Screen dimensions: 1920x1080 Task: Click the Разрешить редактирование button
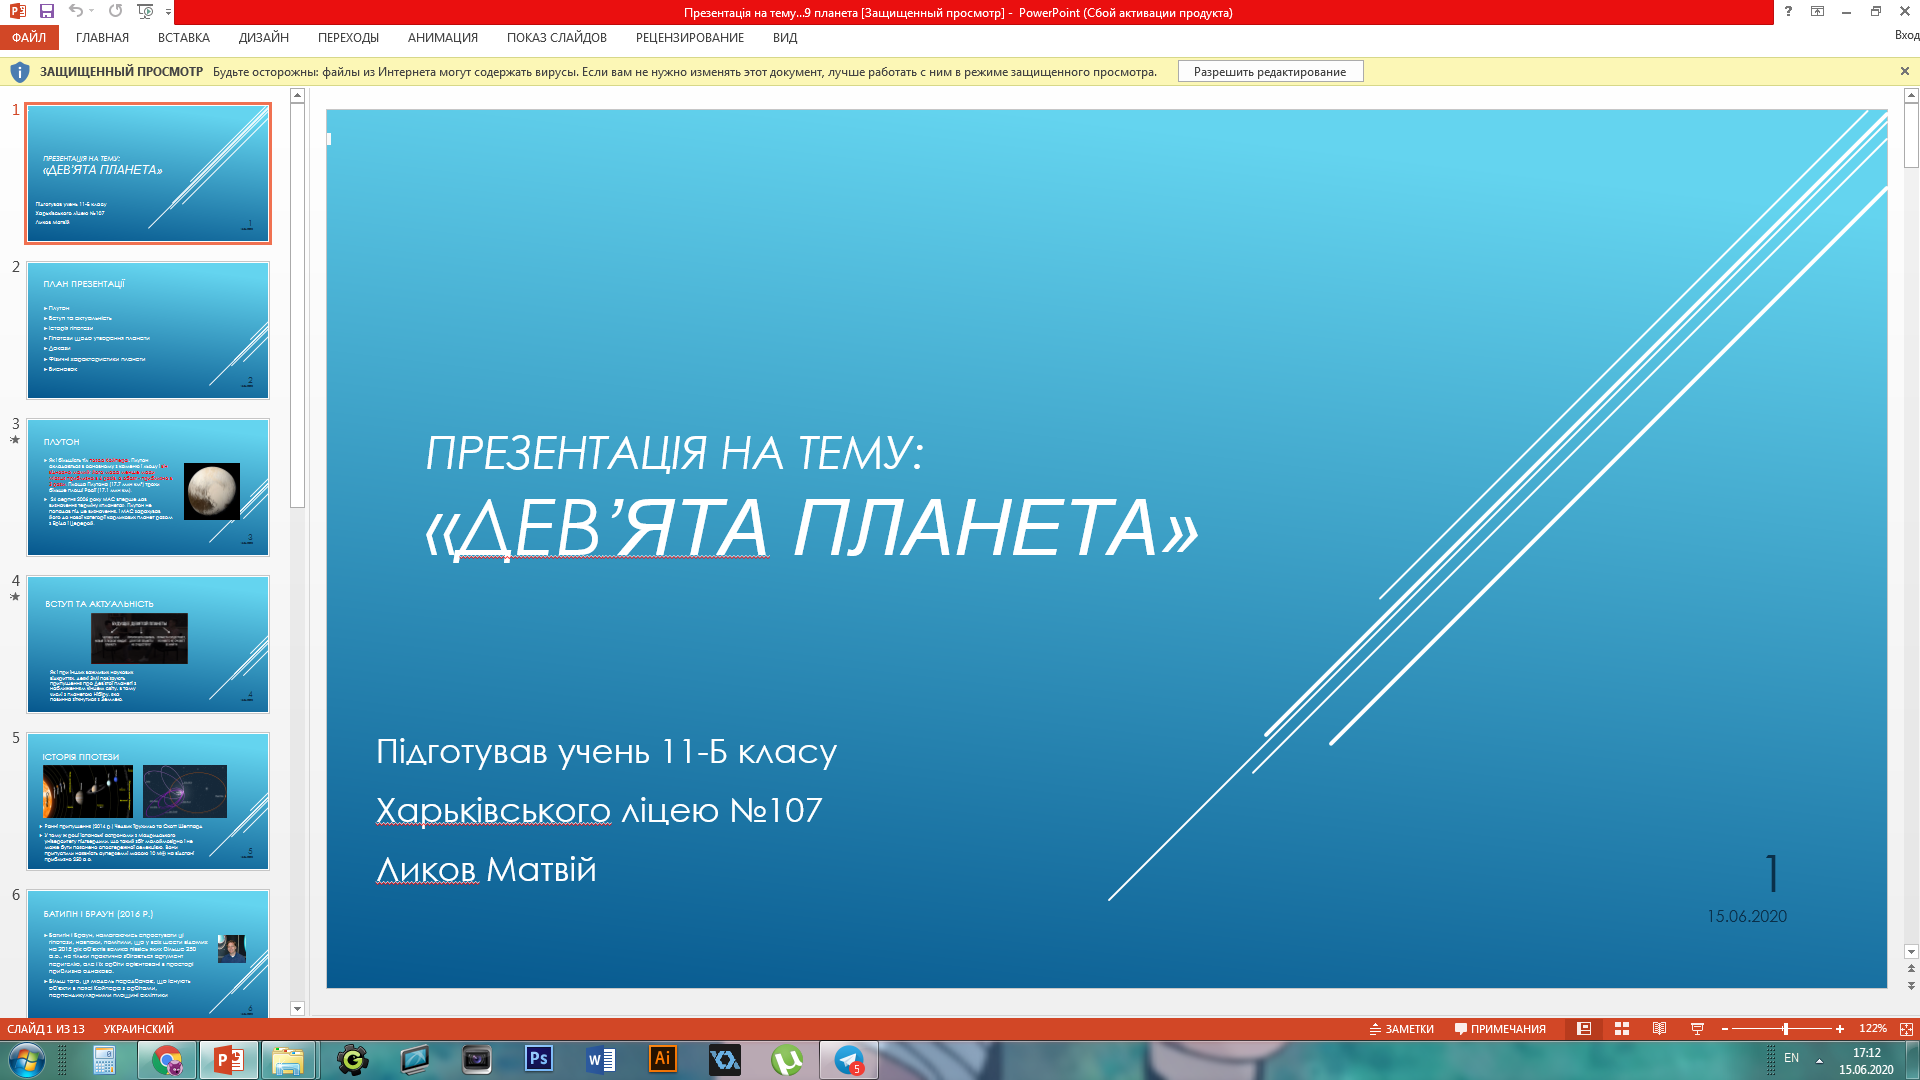[x=1270, y=72]
